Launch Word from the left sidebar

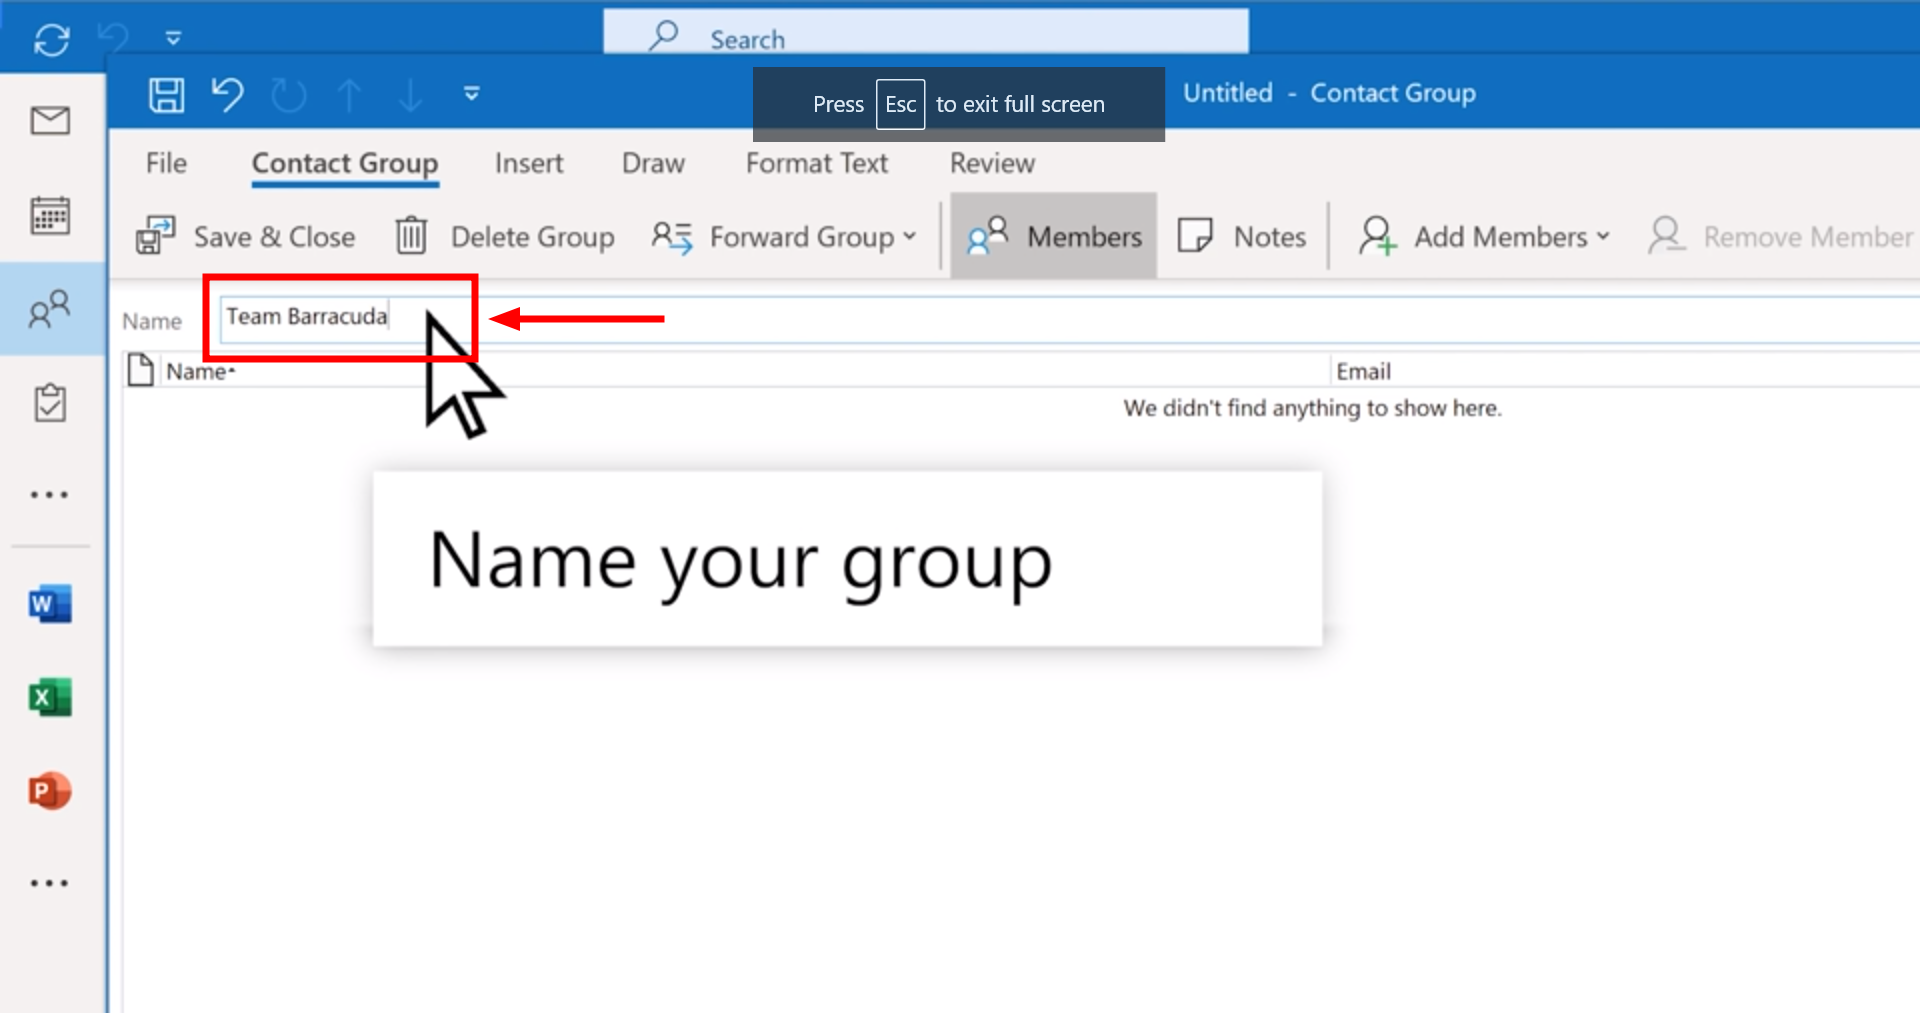[51, 604]
